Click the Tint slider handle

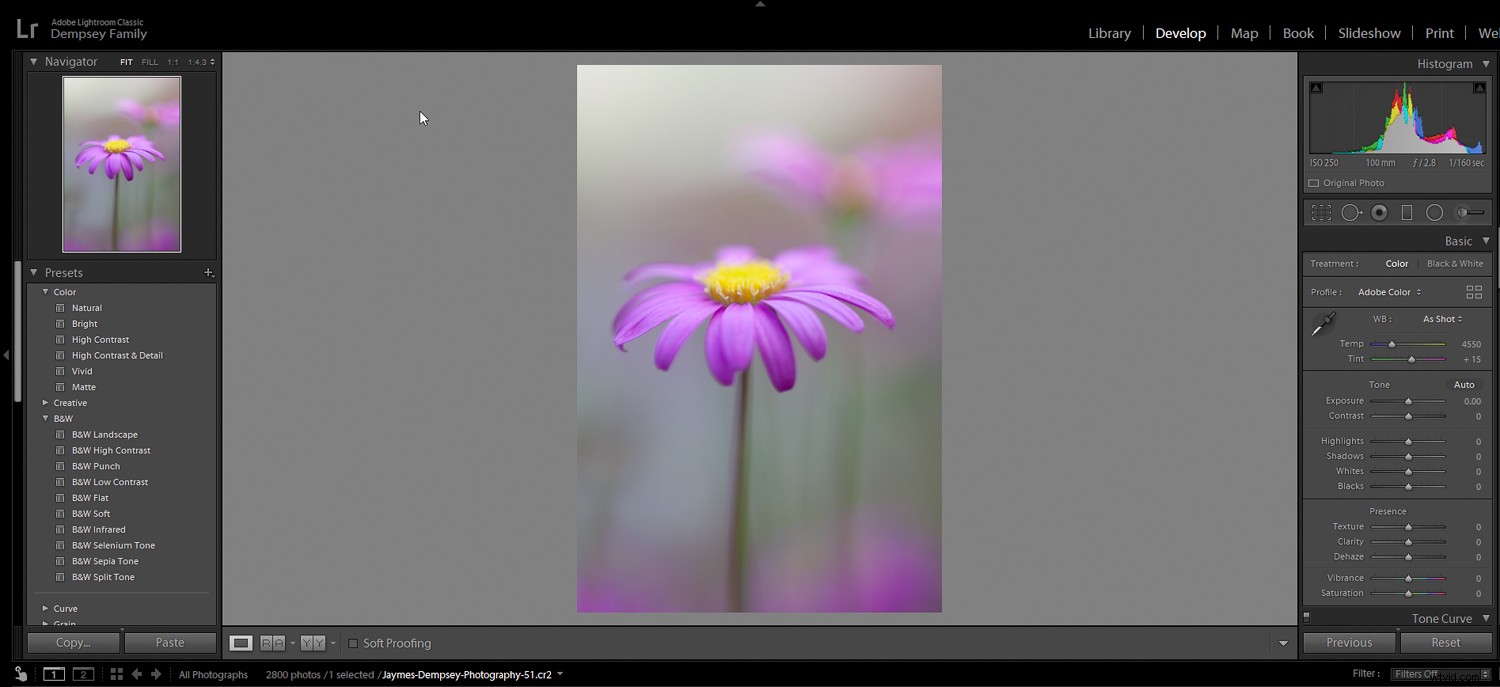coord(1411,358)
